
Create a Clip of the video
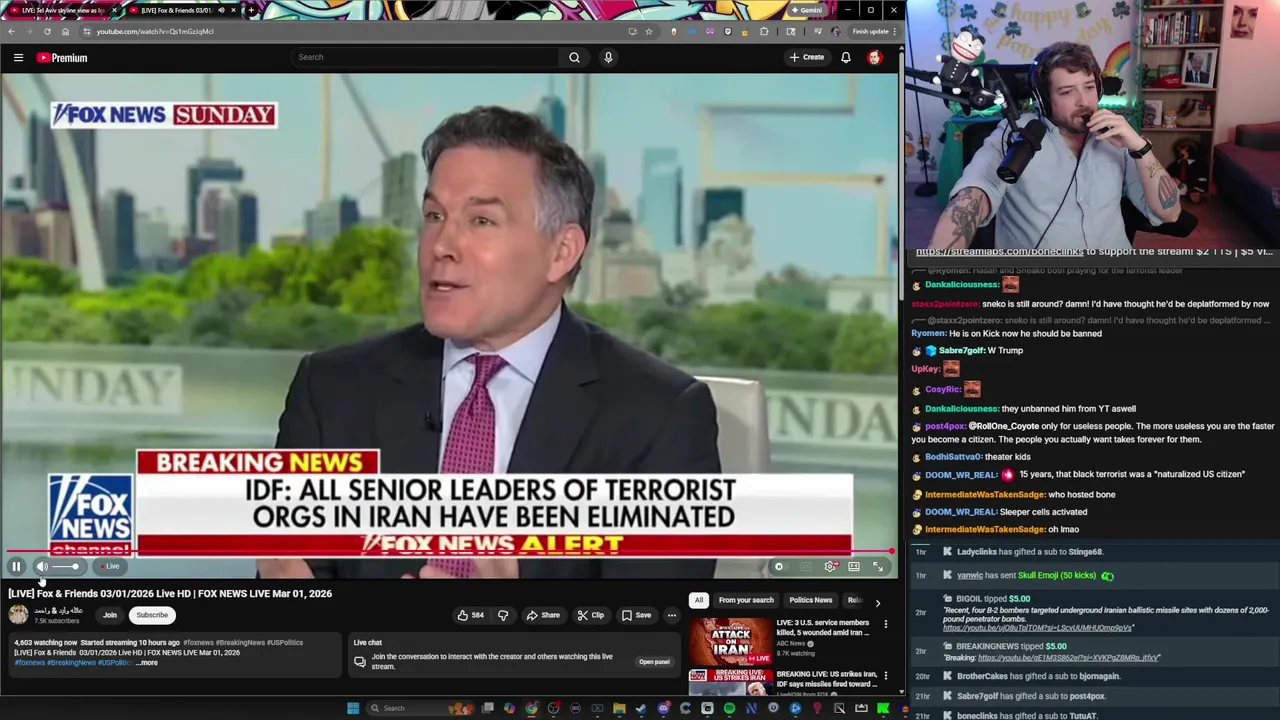(591, 615)
